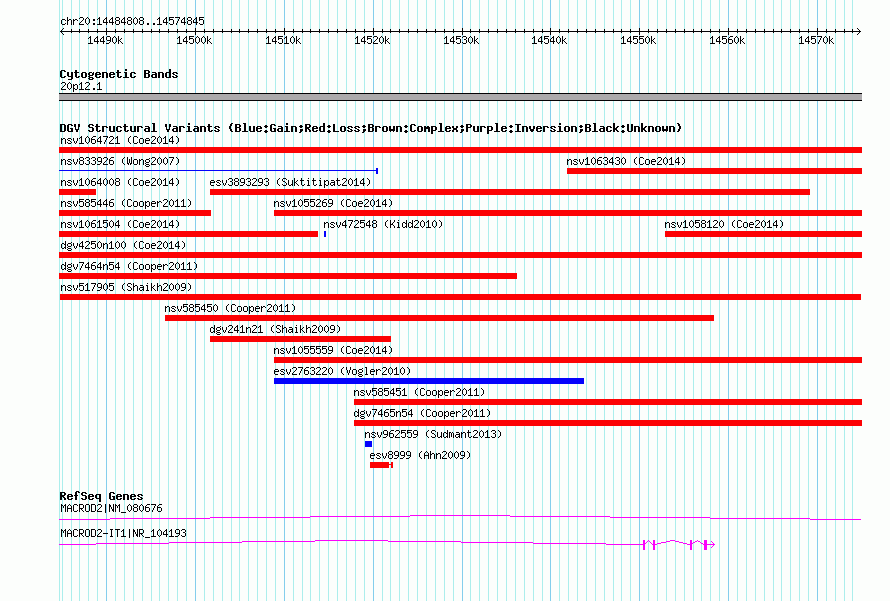Image resolution: width=890 pixels, height=601 pixels.
Task: Click the 20p12.1 gray cytogenetic band
Action: (x=460, y=97)
